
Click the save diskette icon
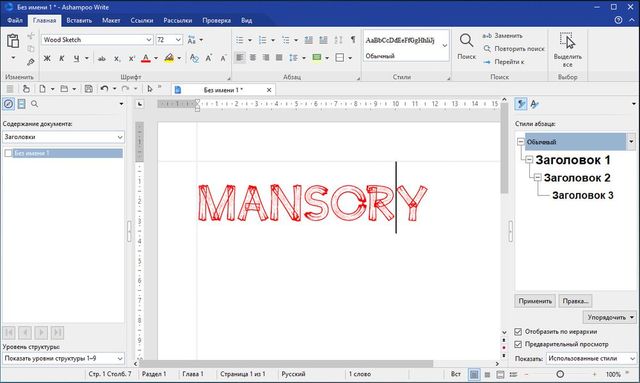click(88, 89)
